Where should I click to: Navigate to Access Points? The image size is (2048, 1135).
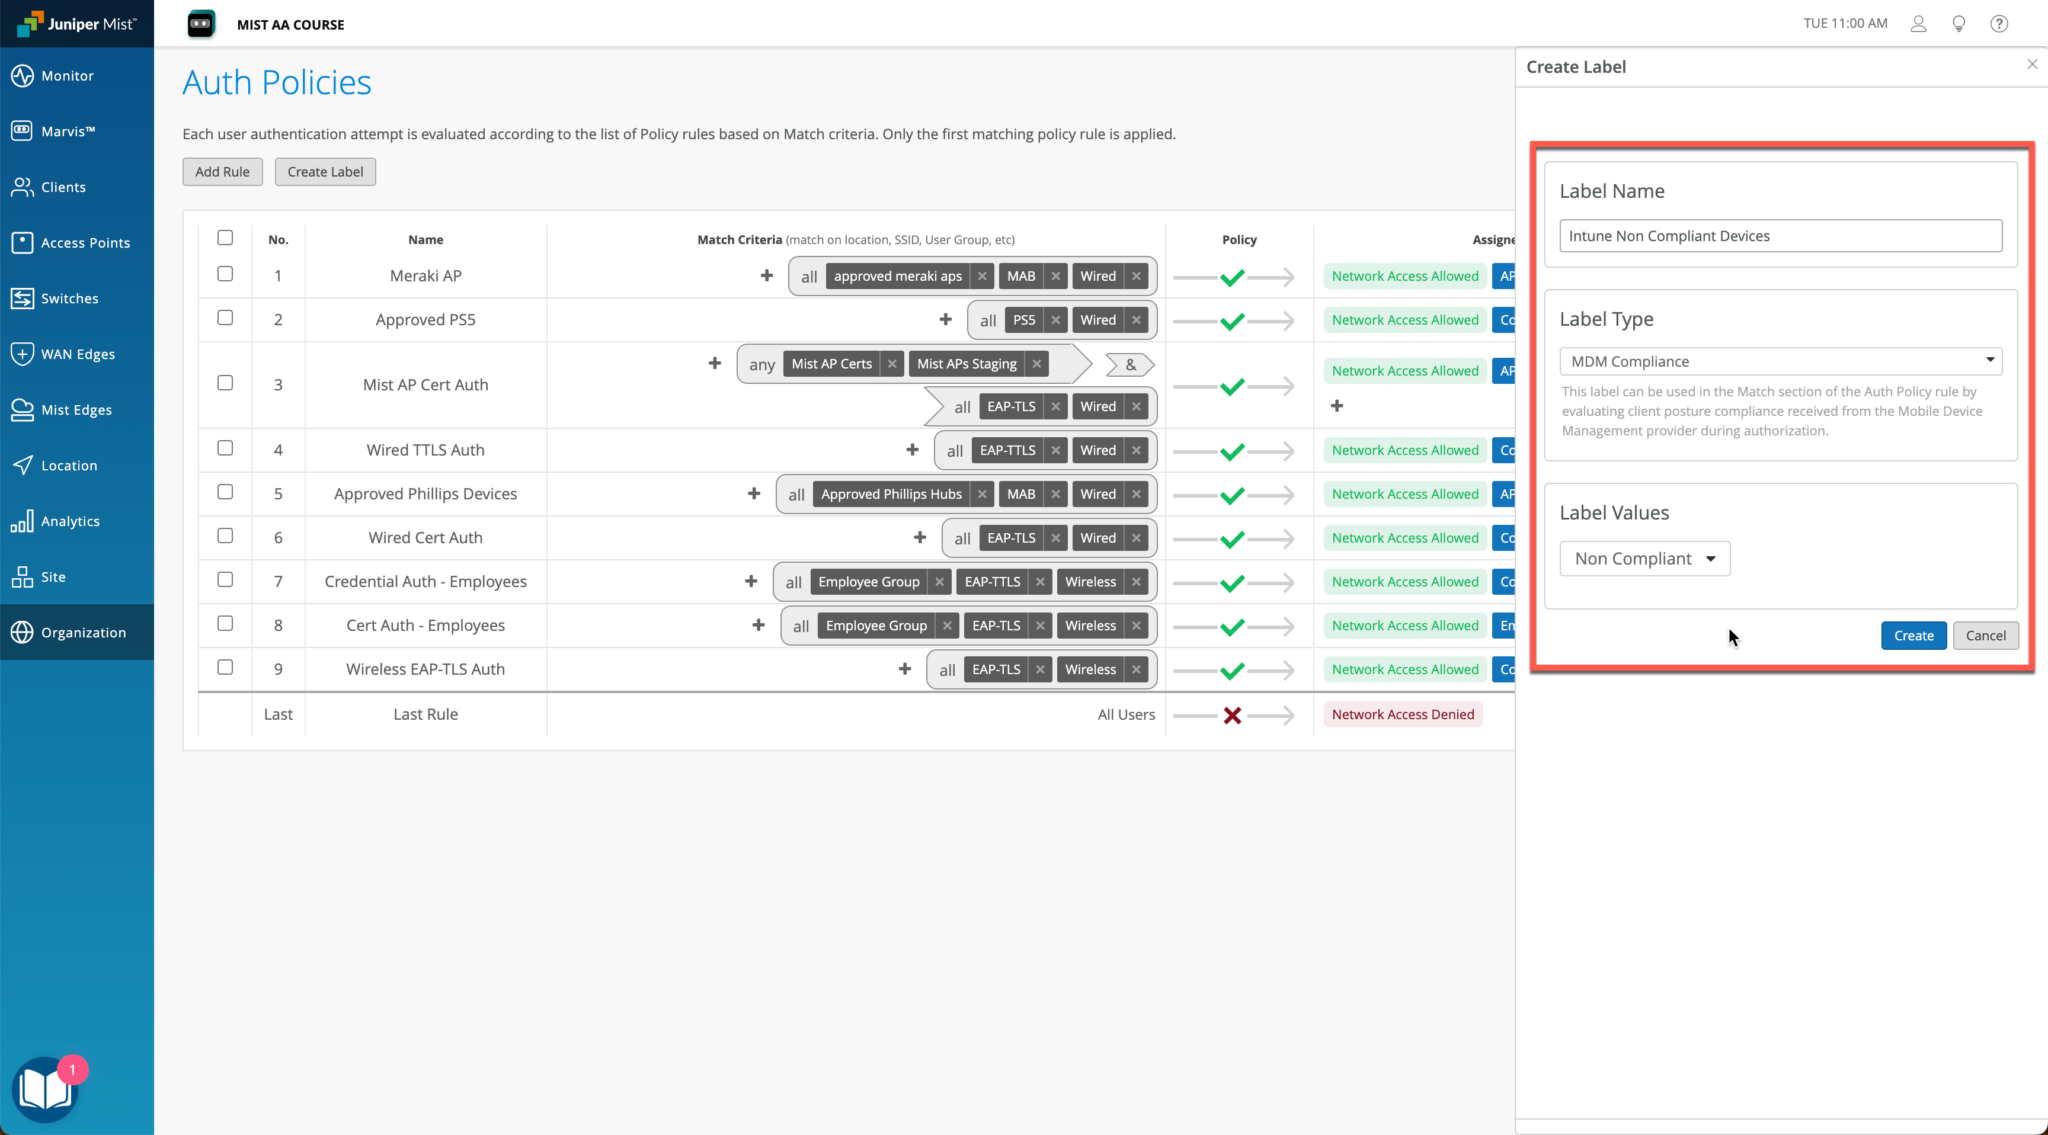click(86, 242)
